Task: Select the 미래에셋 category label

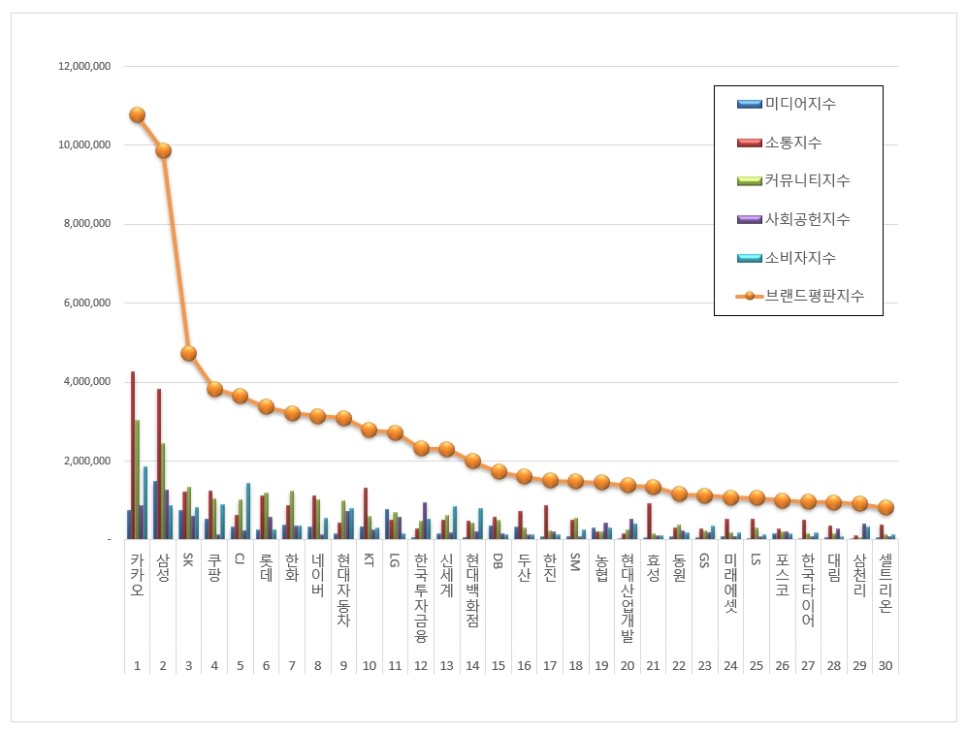Action: click(731, 582)
